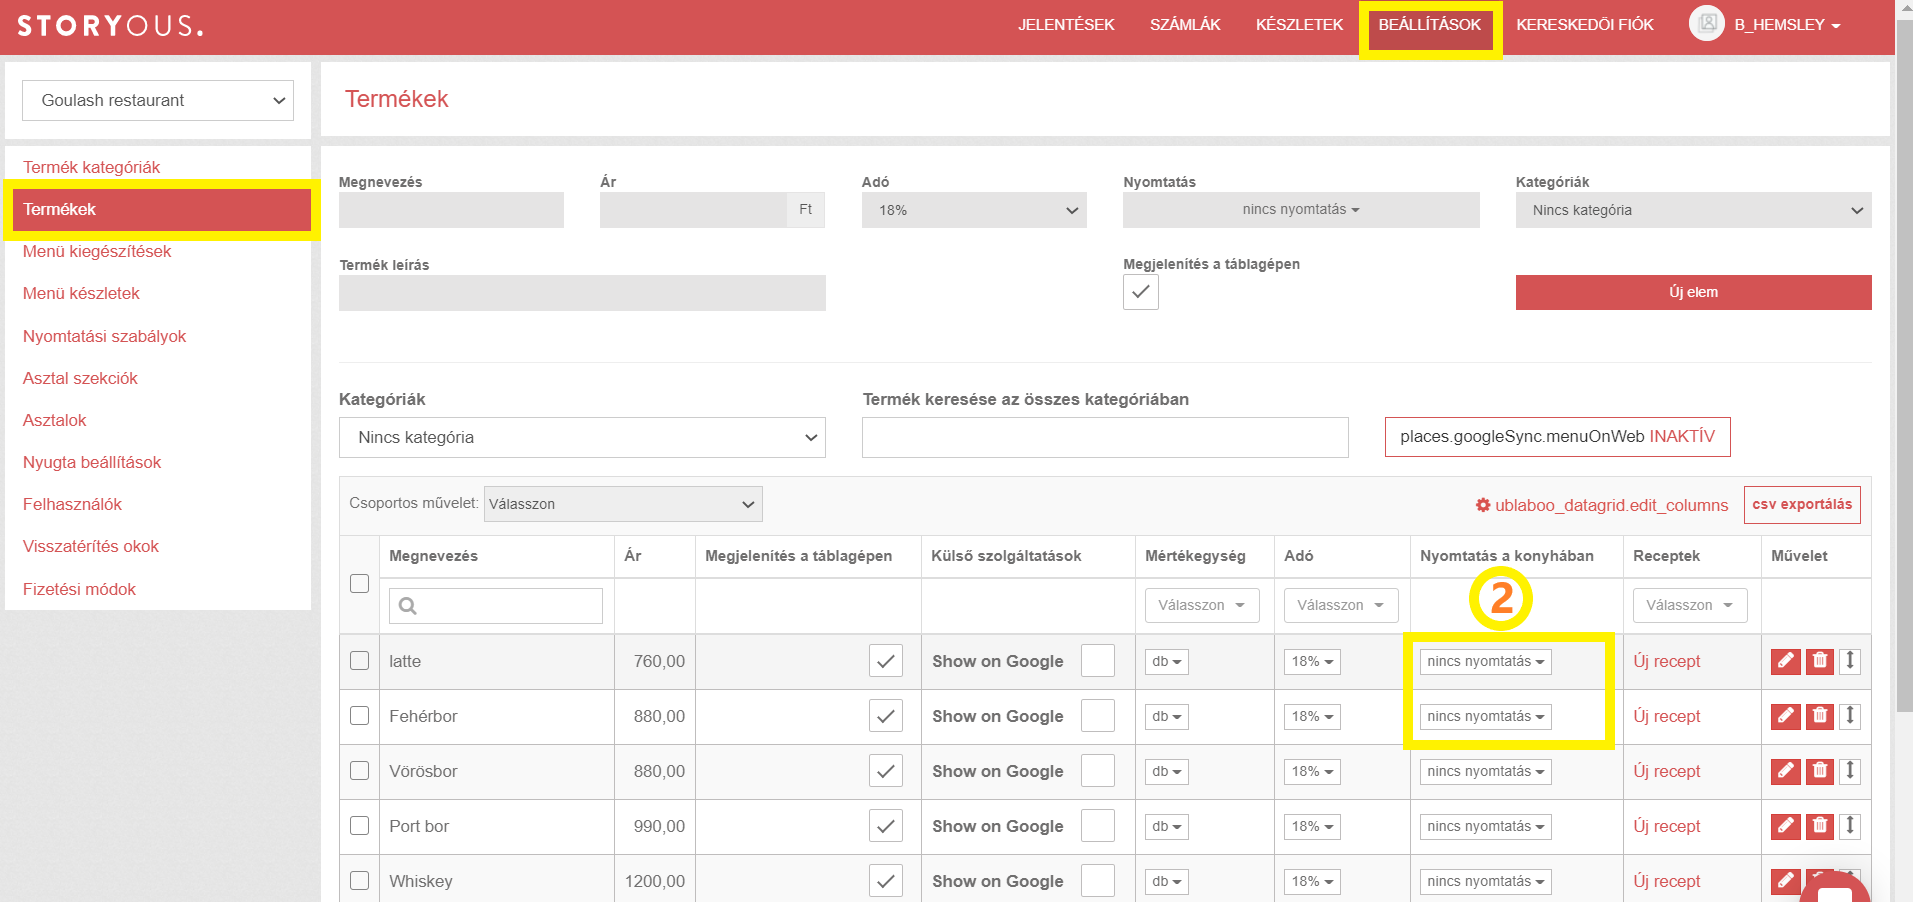This screenshot has width=1913, height=902.
Task: Select the Whiskey row checkbox
Action: tap(360, 881)
